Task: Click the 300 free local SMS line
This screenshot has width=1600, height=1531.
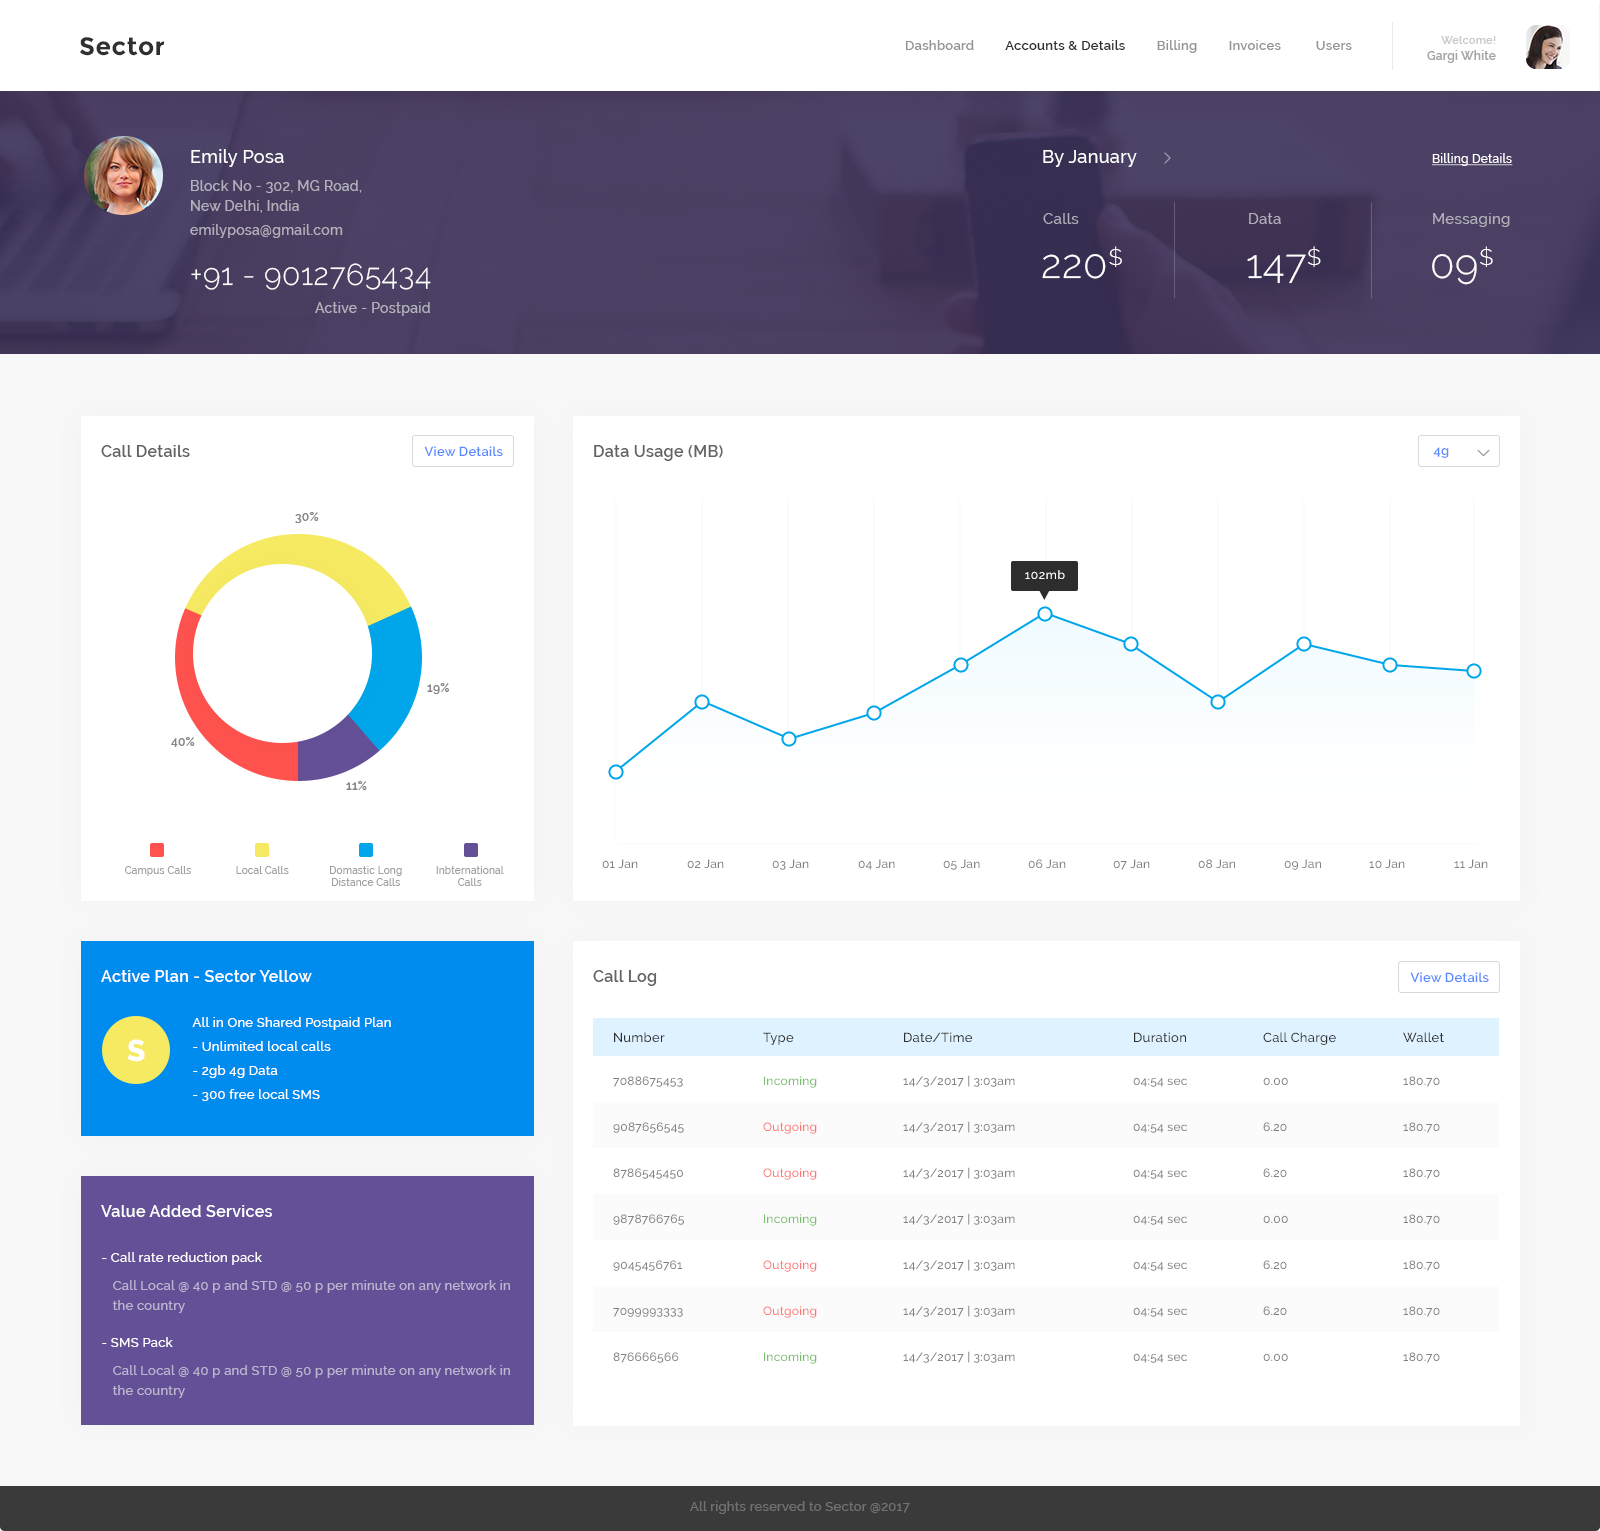Action: point(256,1095)
